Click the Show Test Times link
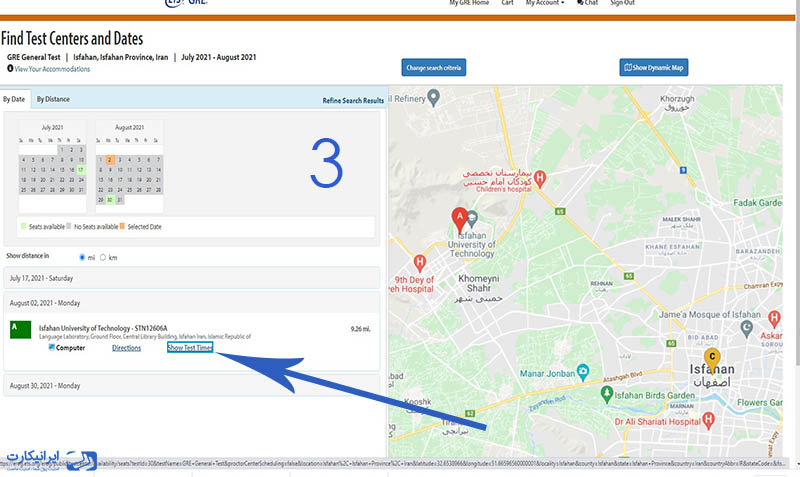800x477 pixels. pyautogui.click(x=190, y=347)
